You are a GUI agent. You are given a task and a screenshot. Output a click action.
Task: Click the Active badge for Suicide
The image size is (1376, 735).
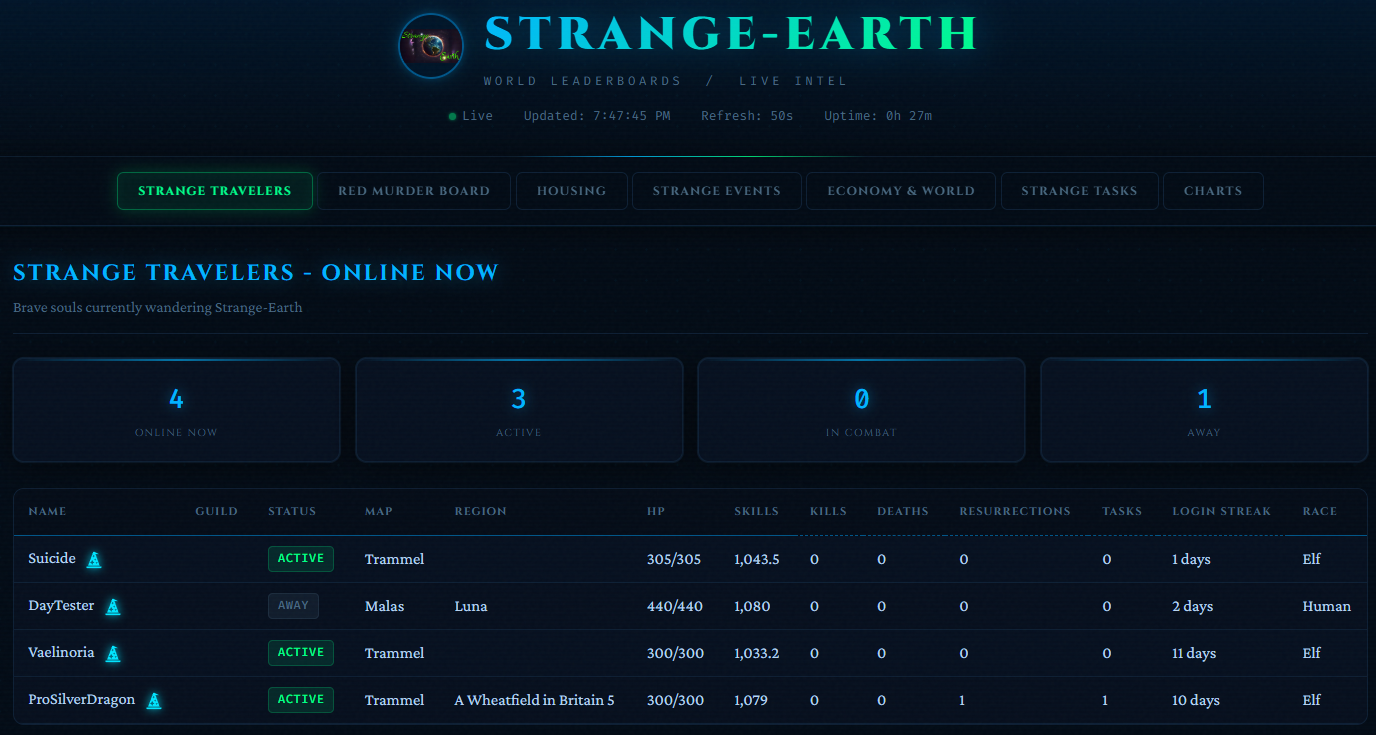click(300, 559)
